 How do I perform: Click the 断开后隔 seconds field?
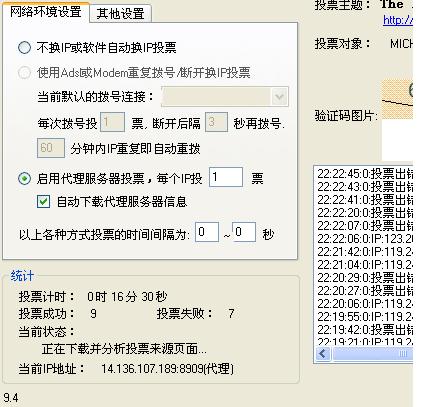(x=216, y=122)
